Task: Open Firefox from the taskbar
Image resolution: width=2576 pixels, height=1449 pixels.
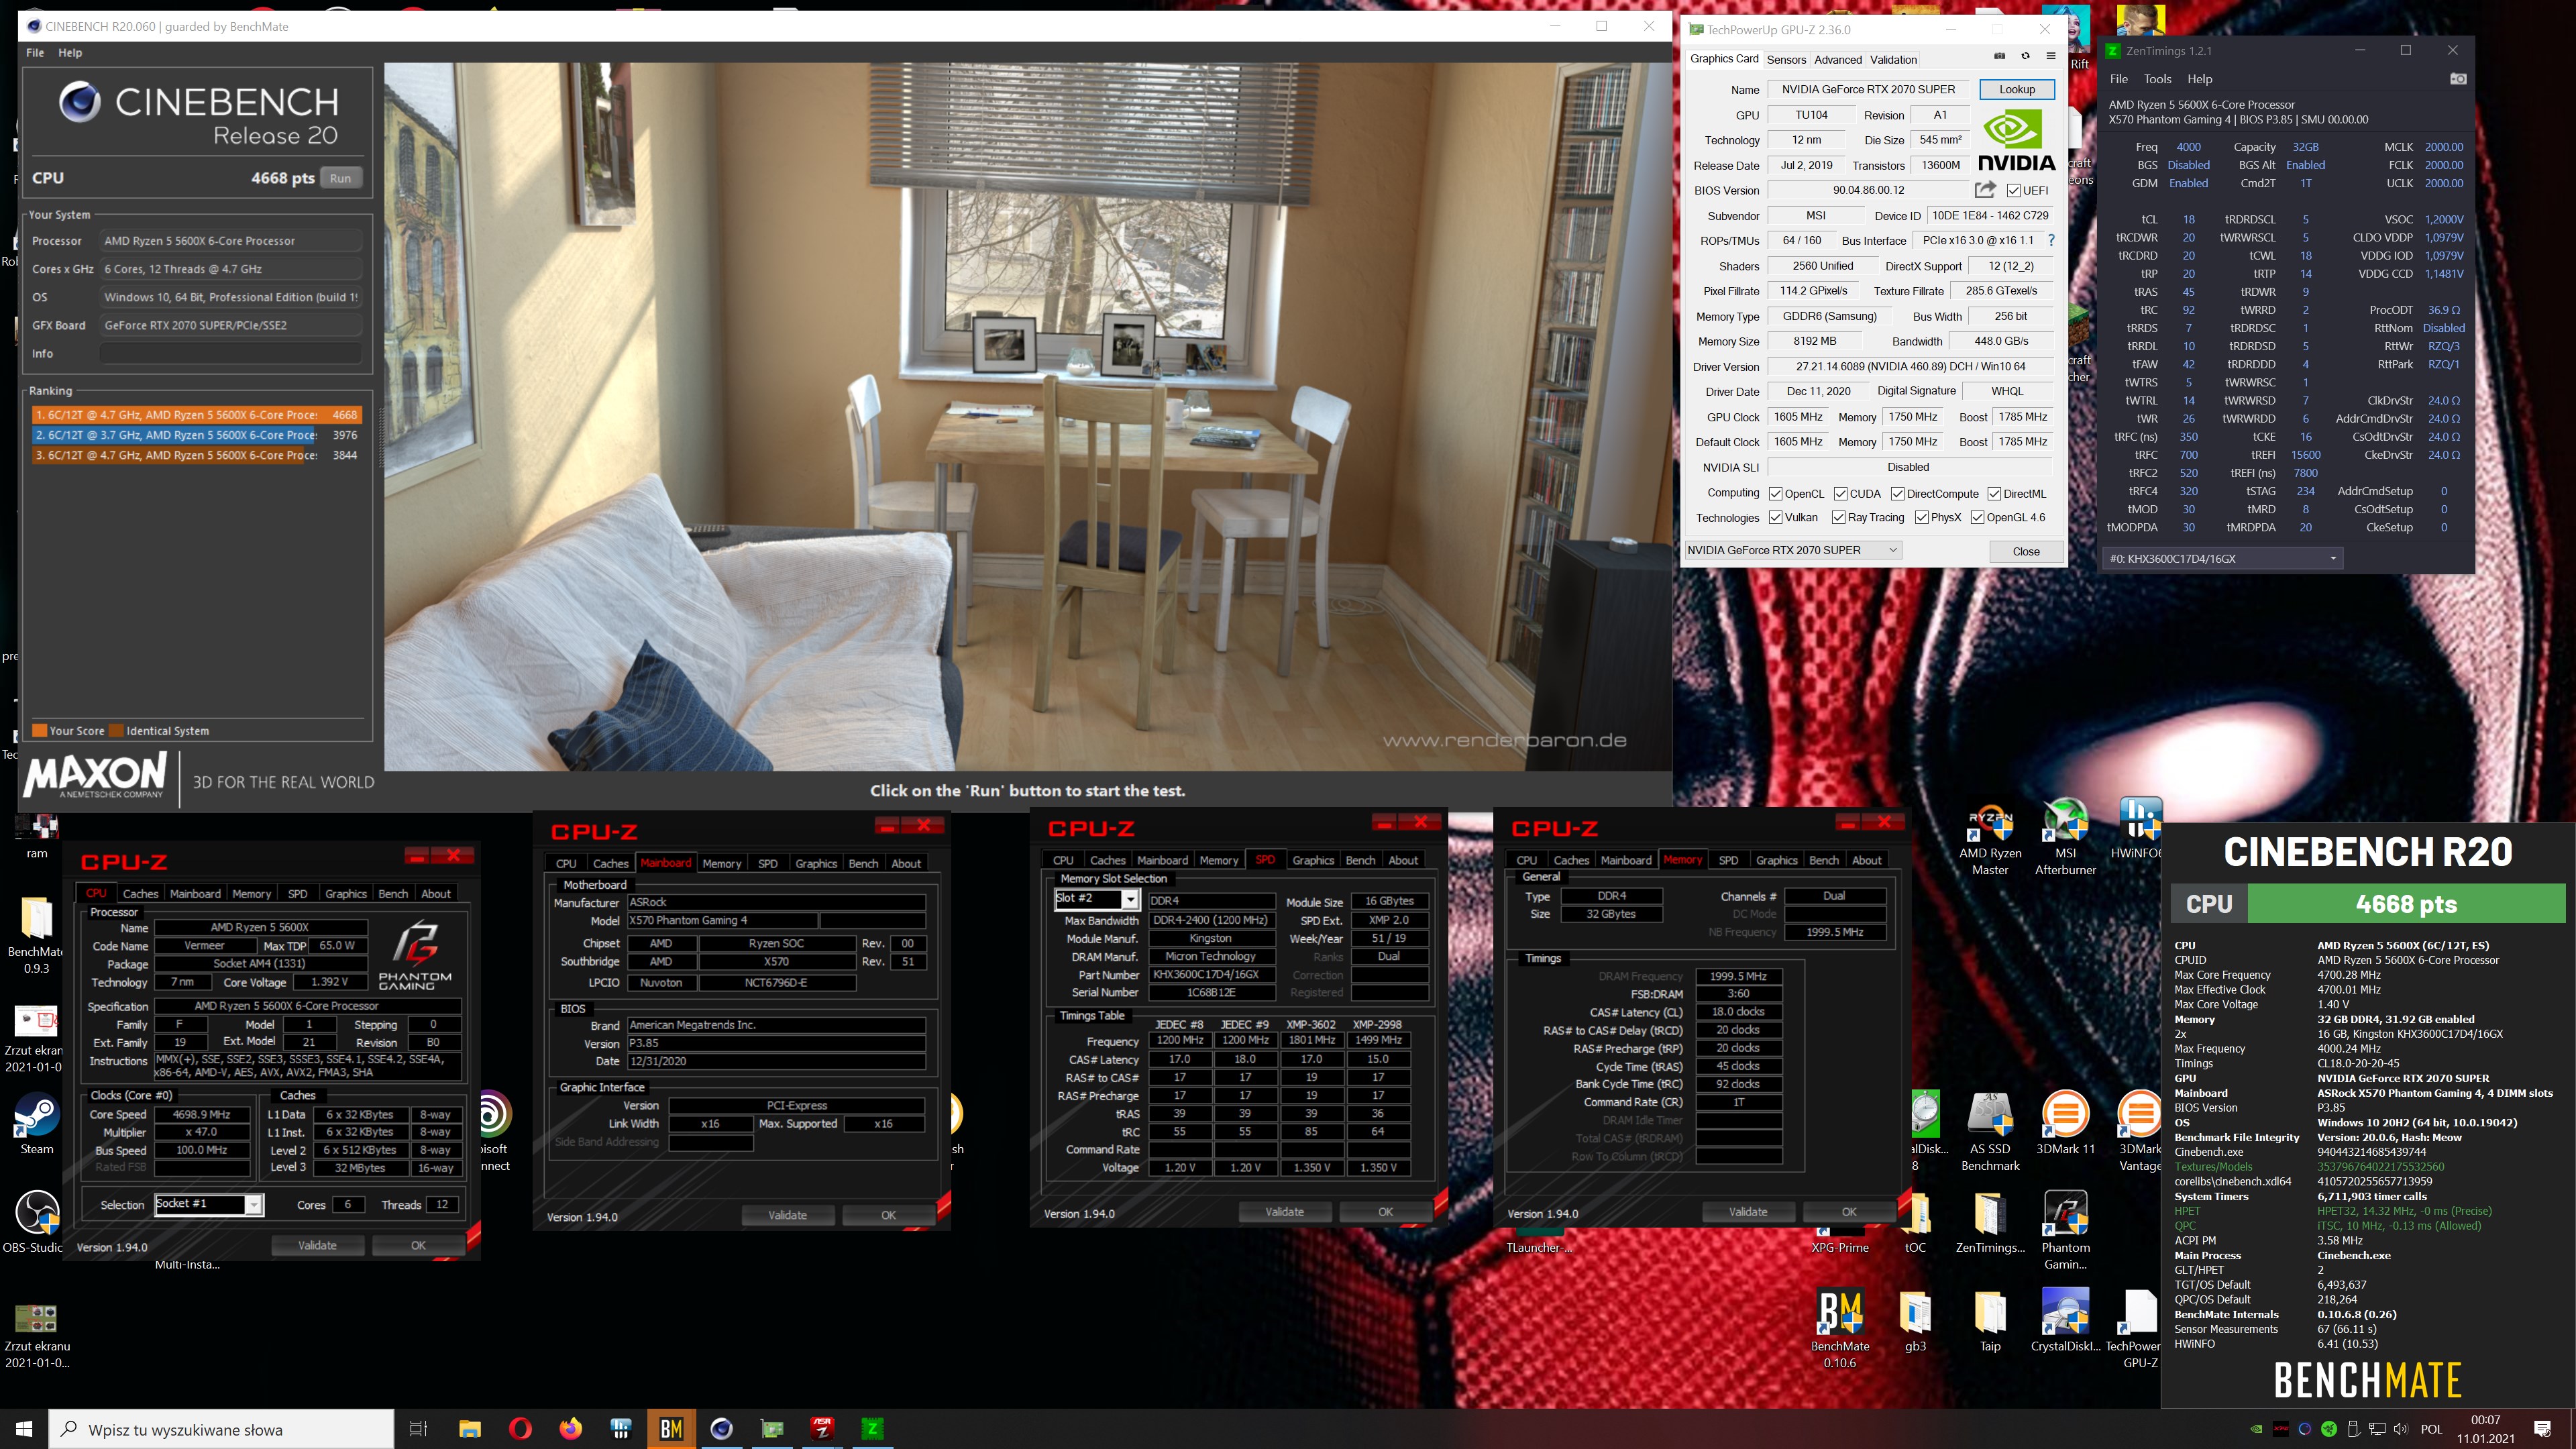Action: (x=570, y=1429)
